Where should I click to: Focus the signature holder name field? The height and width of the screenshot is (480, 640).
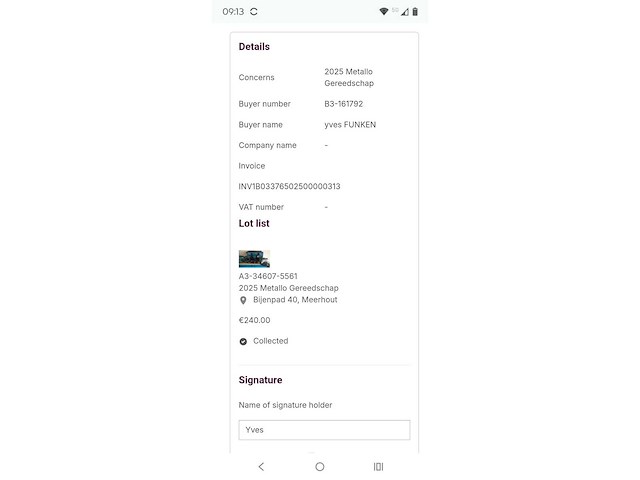[x=324, y=430]
